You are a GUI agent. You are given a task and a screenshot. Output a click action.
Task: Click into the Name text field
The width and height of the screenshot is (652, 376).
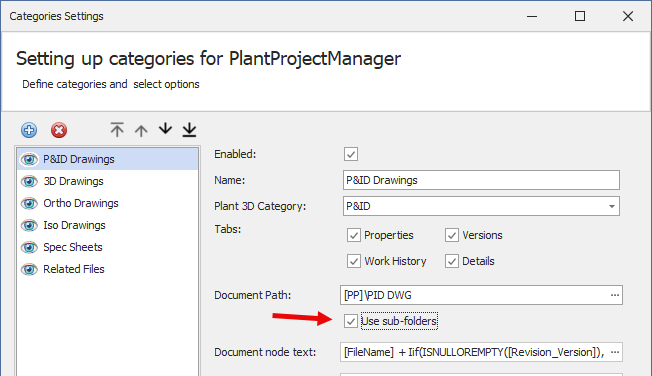[x=481, y=180]
